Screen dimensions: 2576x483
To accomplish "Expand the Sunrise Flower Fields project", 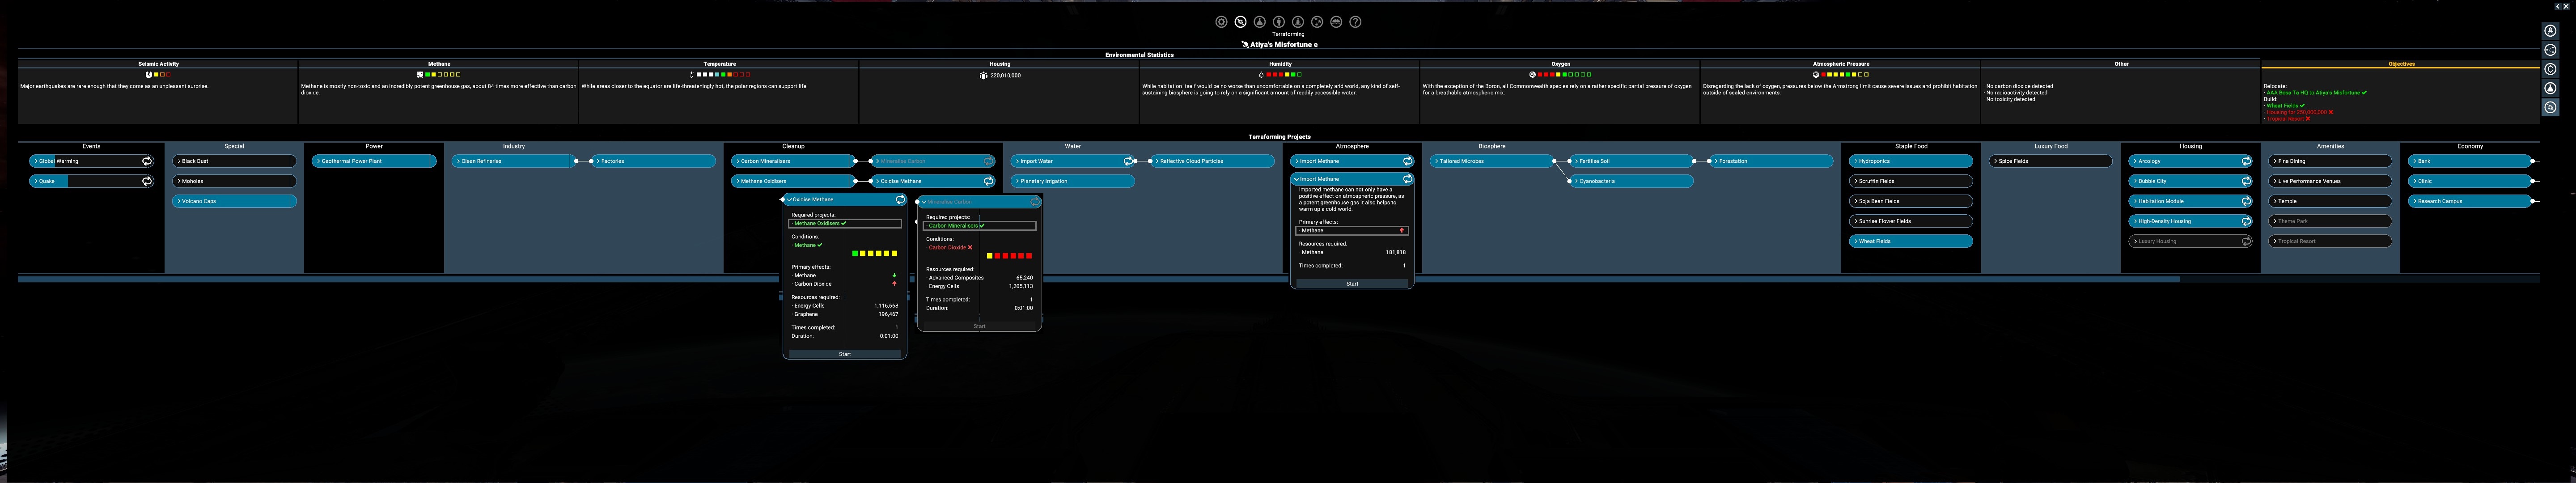I will 1911,221.
